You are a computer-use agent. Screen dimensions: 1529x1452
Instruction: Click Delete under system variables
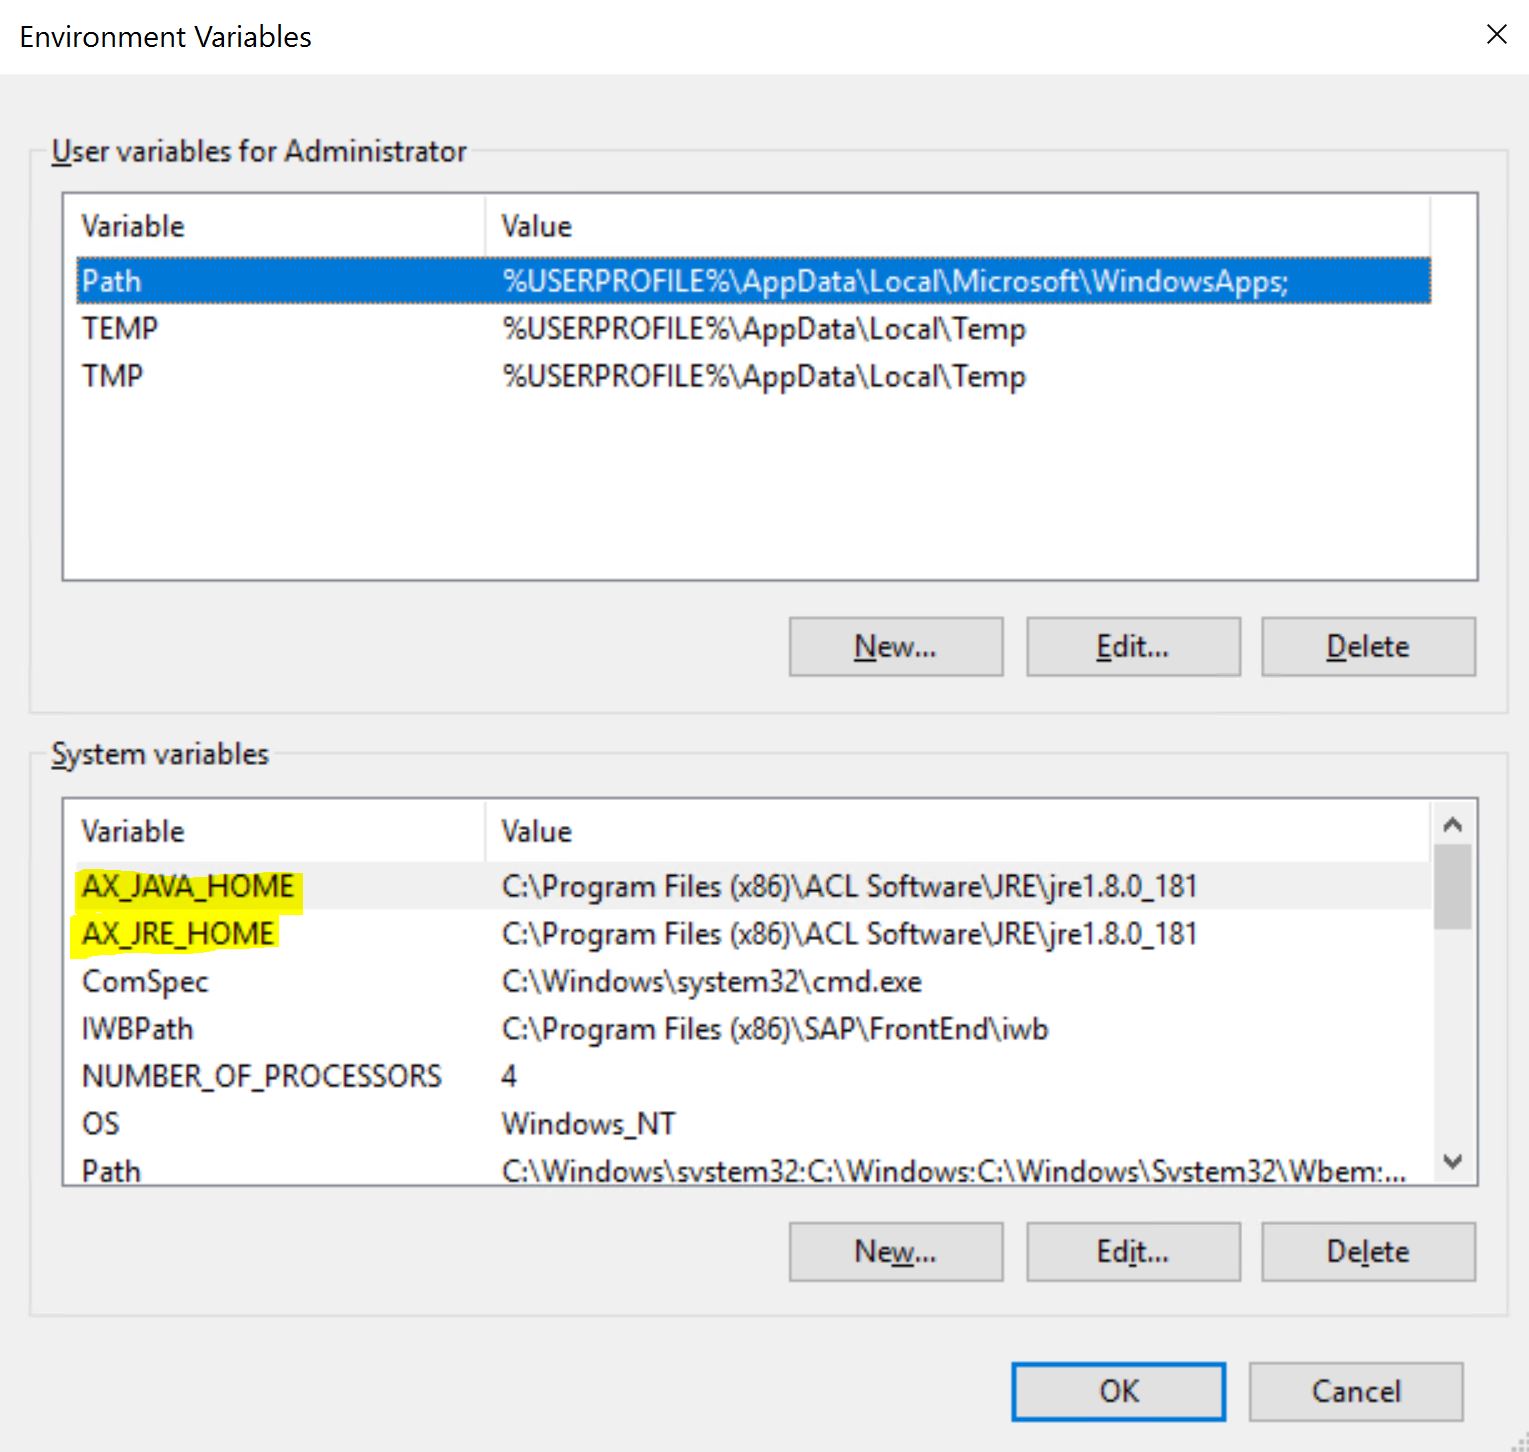pos(1367,1251)
